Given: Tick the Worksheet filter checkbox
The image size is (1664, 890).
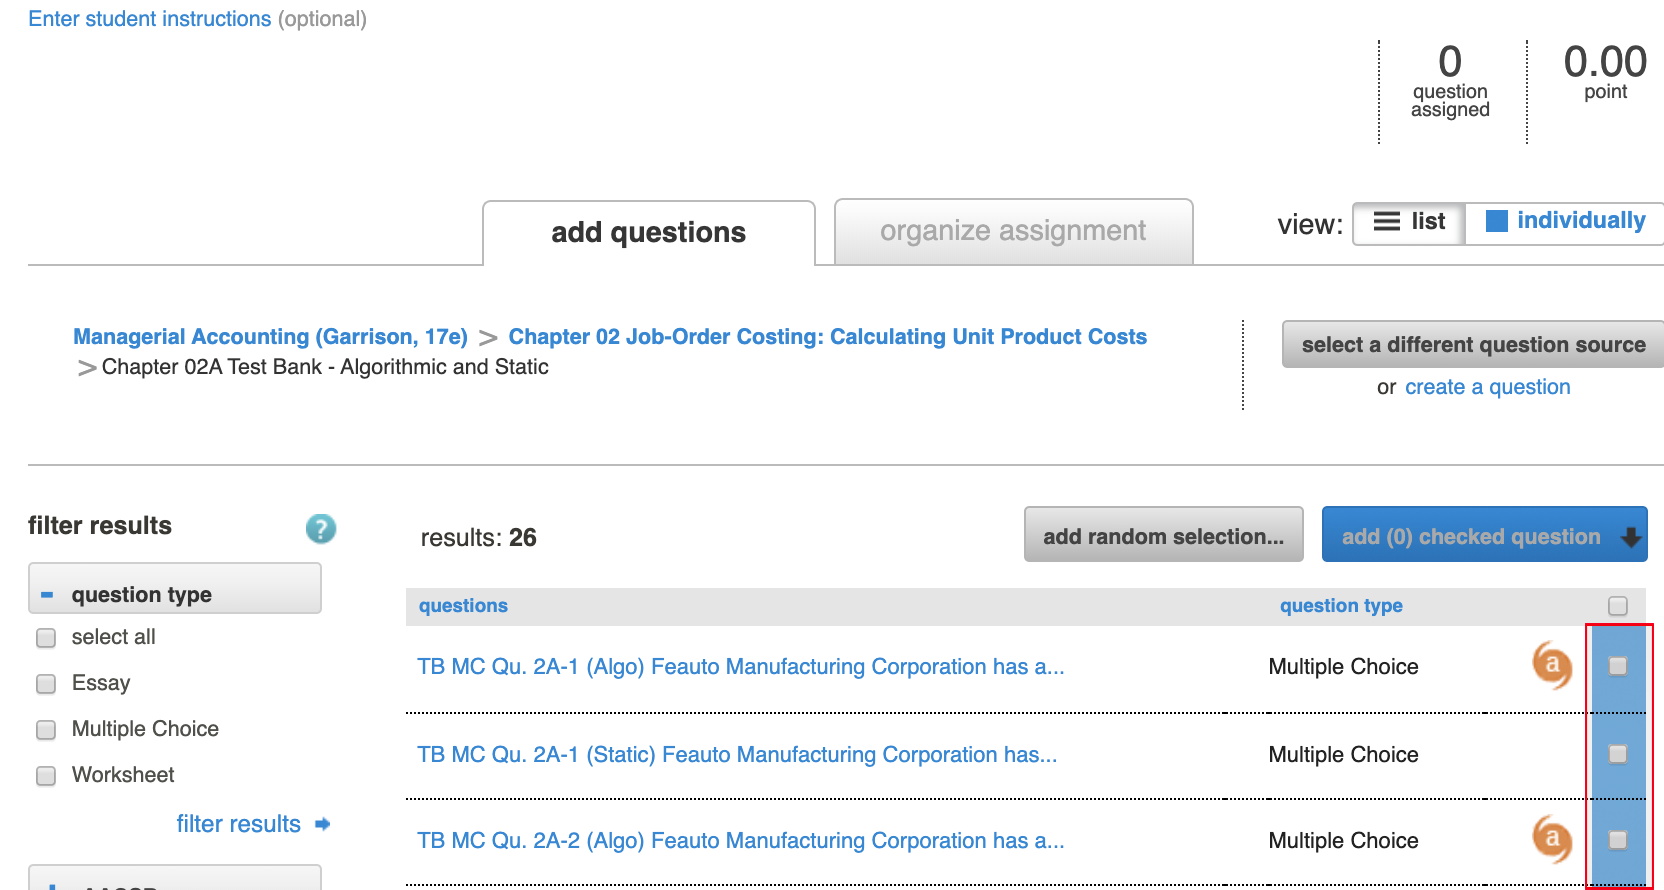Looking at the screenshot, I should pos(46,776).
